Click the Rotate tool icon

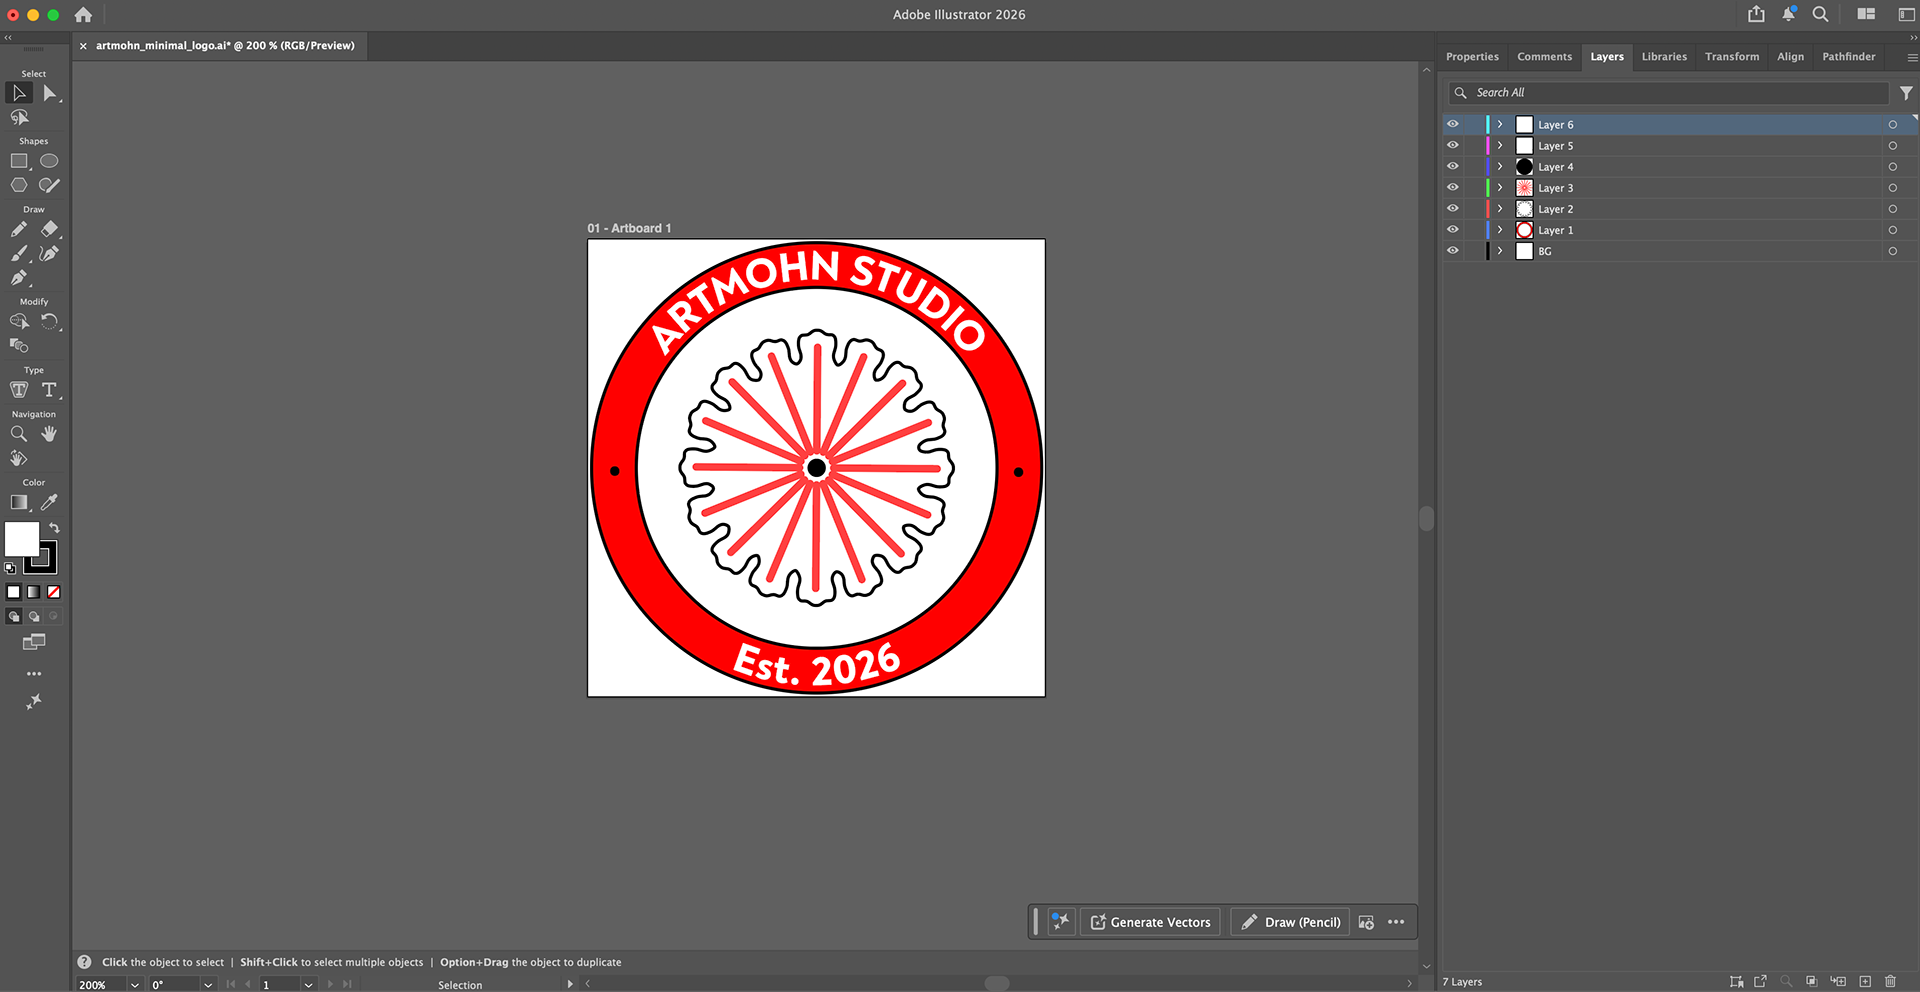point(49,322)
